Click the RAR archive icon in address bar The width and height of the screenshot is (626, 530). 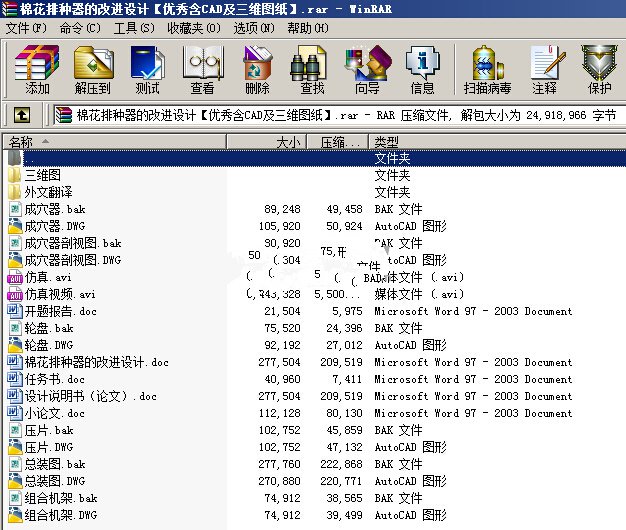click(63, 115)
